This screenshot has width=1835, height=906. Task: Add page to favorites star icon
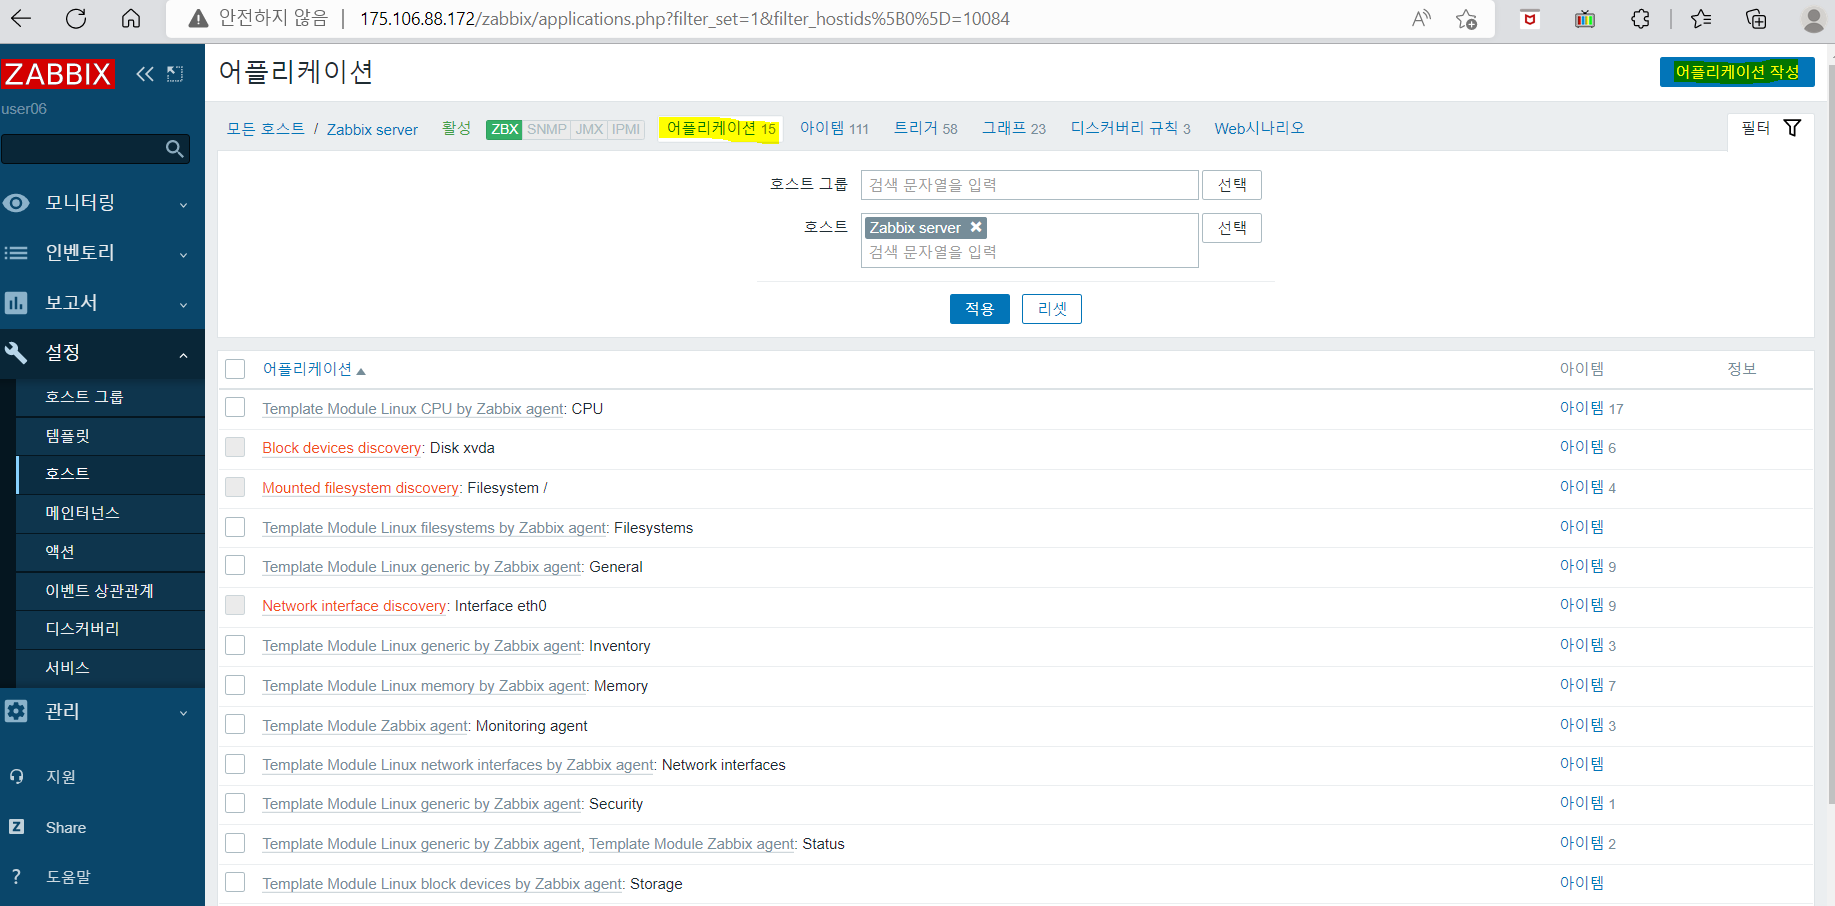(x=1467, y=18)
